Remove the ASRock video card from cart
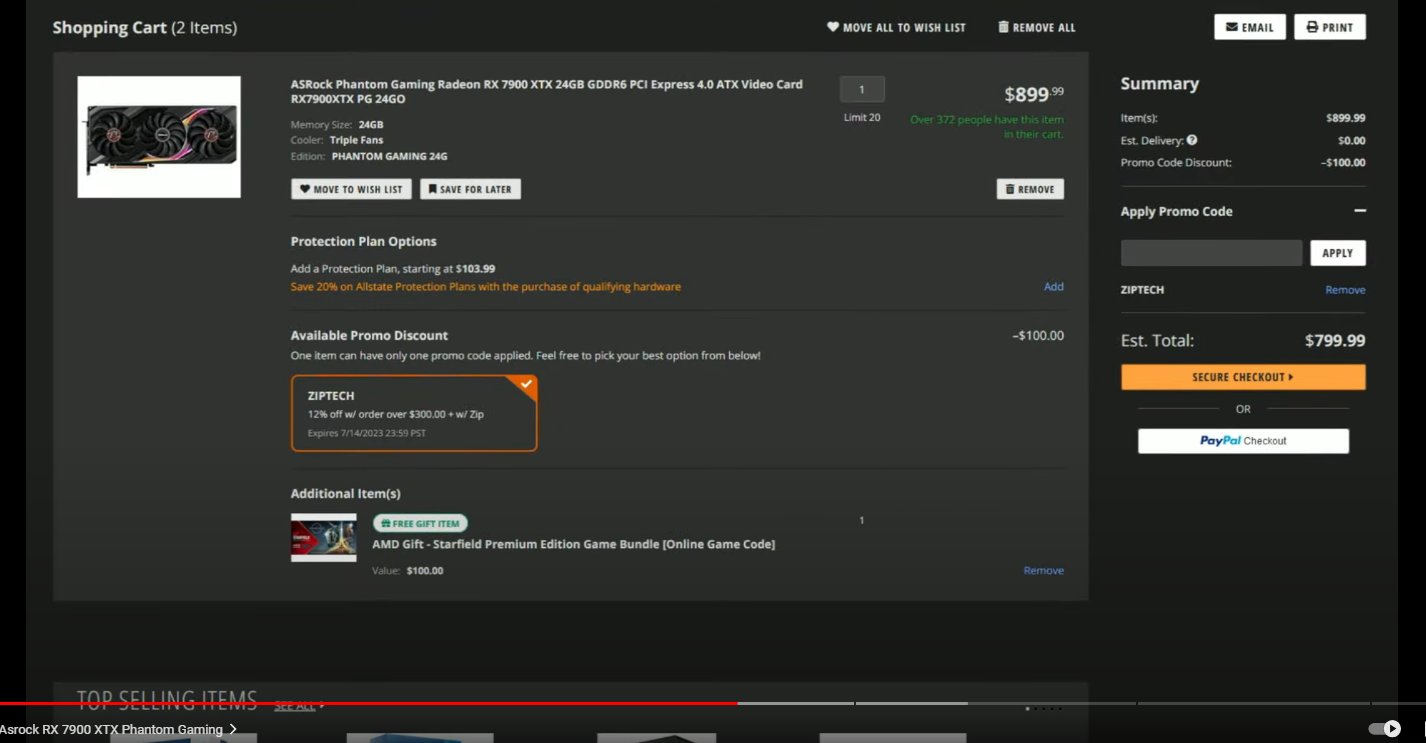 [1030, 189]
